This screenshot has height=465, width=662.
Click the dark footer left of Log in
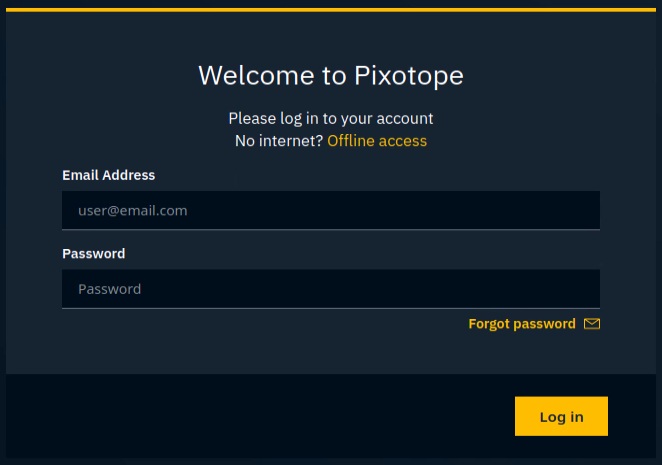pyautogui.click(x=250, y=417)
